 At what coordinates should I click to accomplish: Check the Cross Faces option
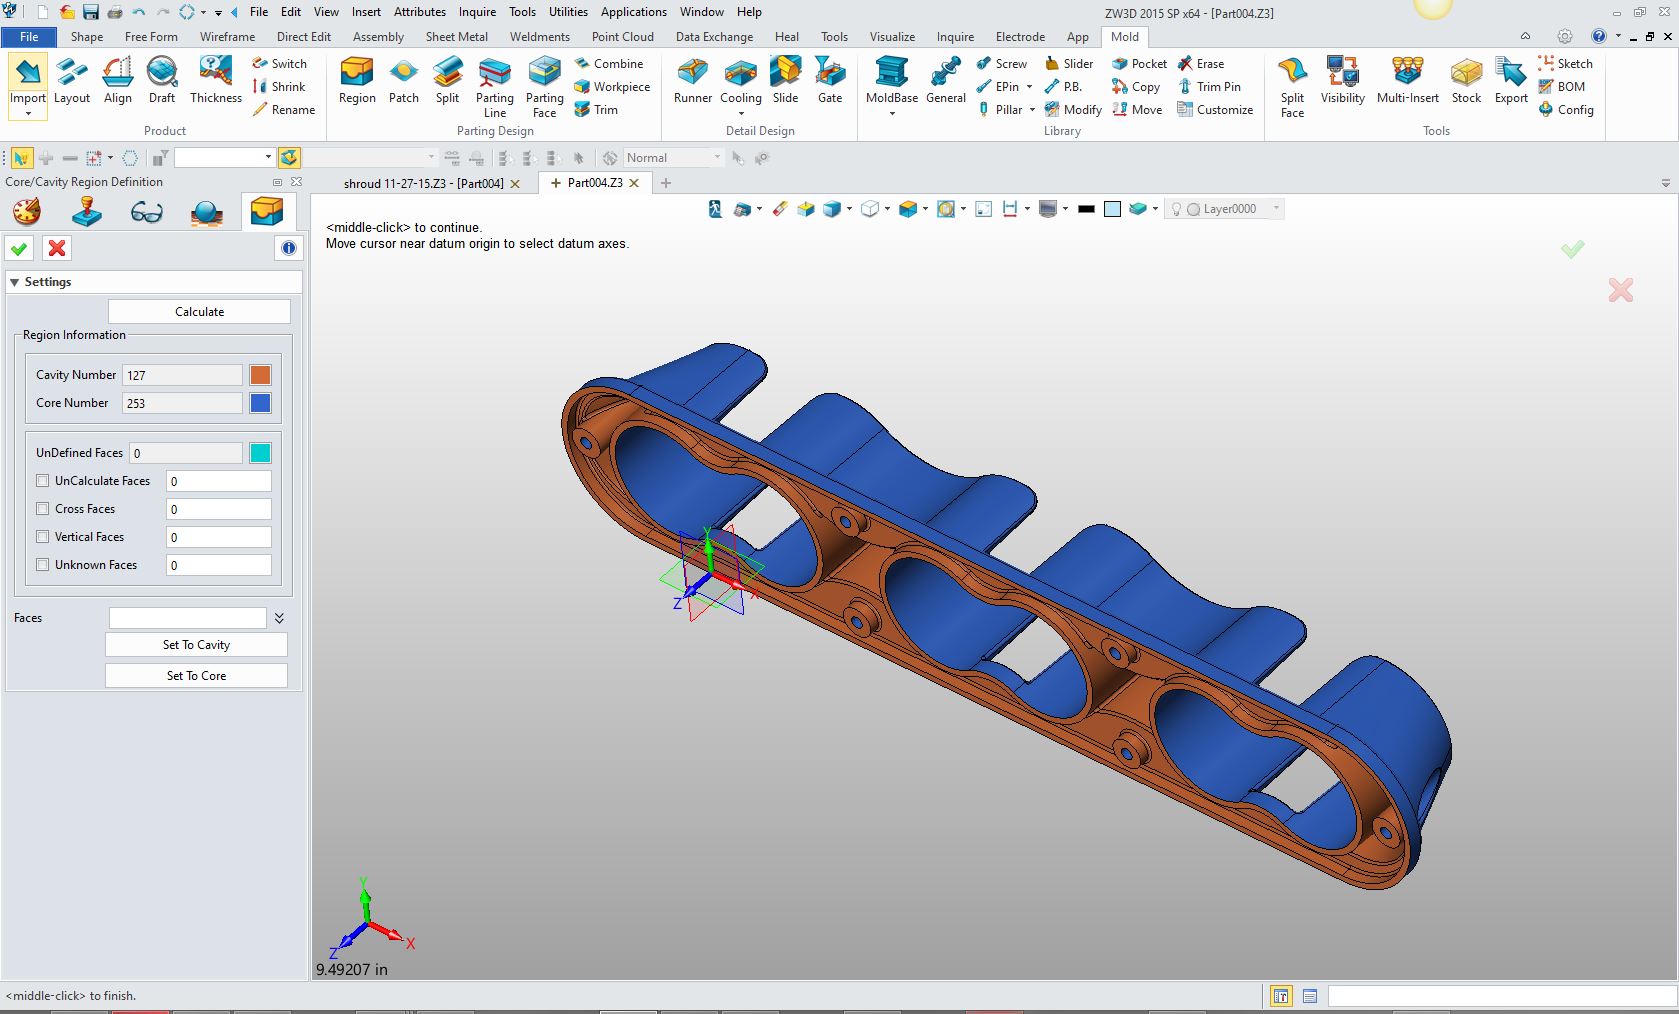coord(43,509)
